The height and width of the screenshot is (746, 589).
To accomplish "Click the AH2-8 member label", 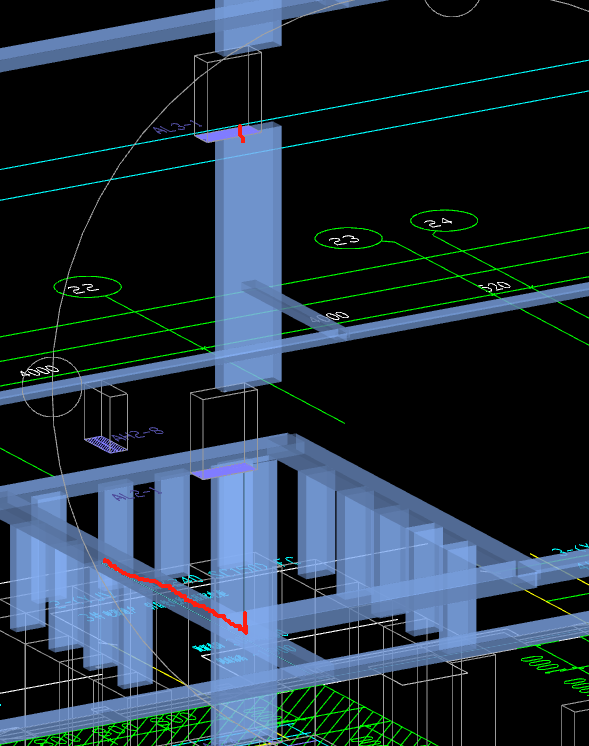I will pyautogui.click(x=137, y=434).
